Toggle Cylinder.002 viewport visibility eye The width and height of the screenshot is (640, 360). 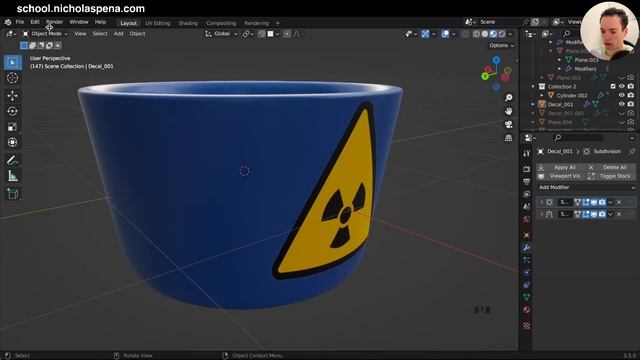[x=622, y=95]
